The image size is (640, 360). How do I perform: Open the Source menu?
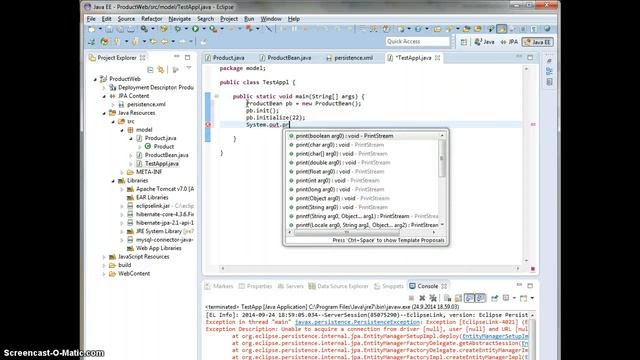click(126, 19)
